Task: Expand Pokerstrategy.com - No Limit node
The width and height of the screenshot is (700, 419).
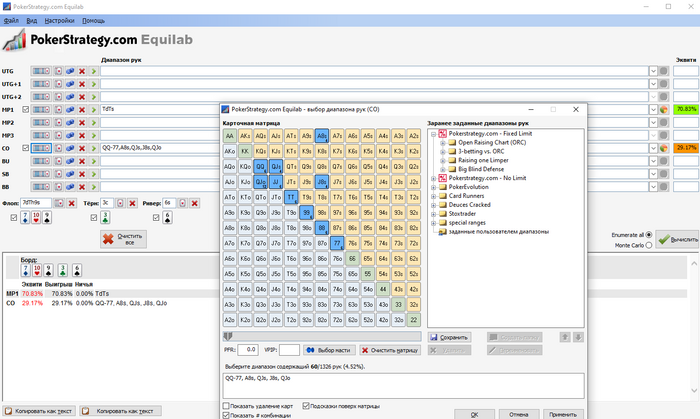Action: 433,178
